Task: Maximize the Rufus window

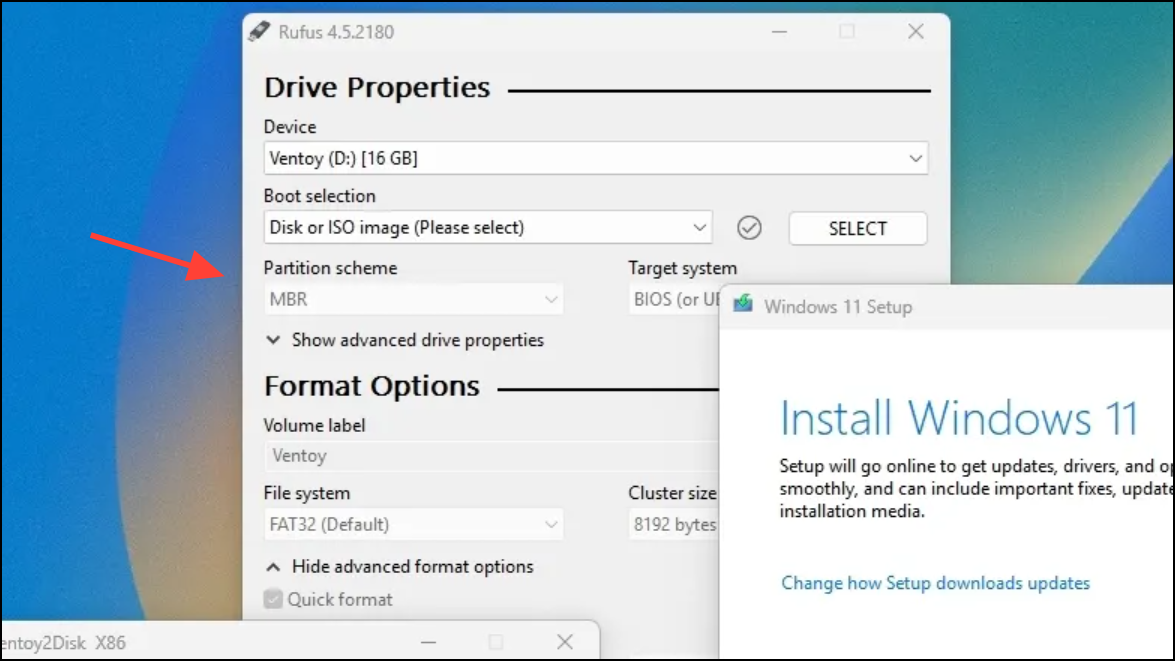Action: pos(847,31)
